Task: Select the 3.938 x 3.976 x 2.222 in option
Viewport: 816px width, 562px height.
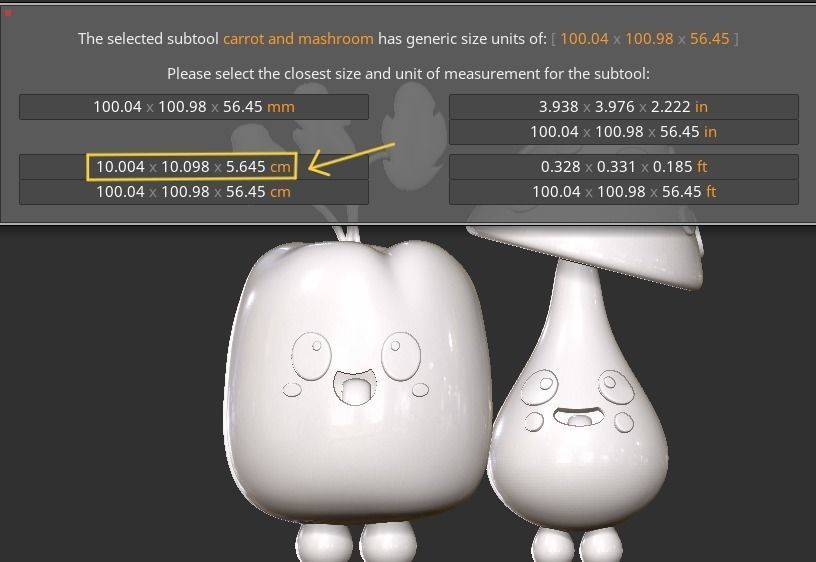Action: click(x=623, y=107)
